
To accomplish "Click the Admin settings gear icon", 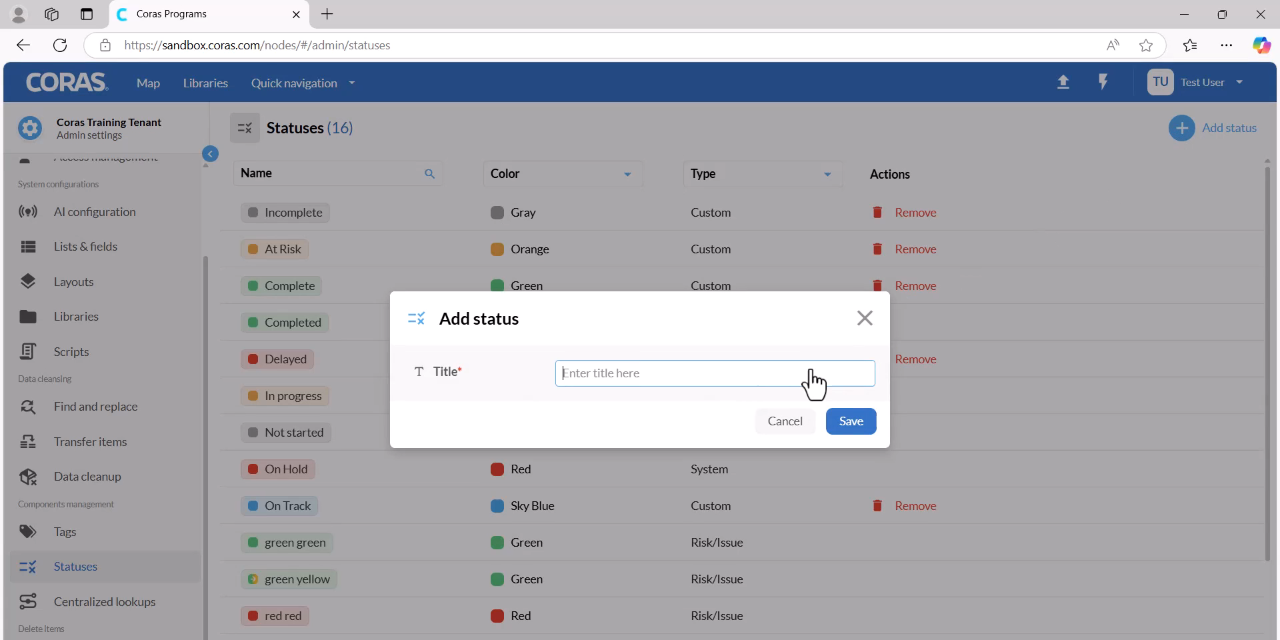I will (30, 128).
